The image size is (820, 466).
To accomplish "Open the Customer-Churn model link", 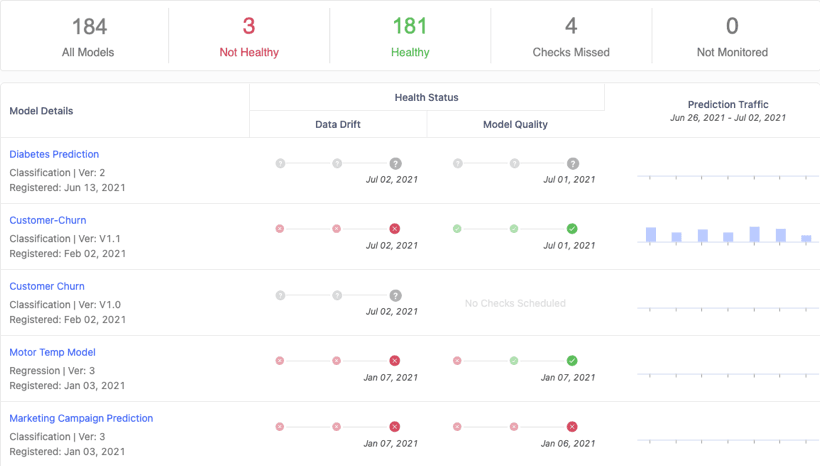I will (x=48, y=220).
